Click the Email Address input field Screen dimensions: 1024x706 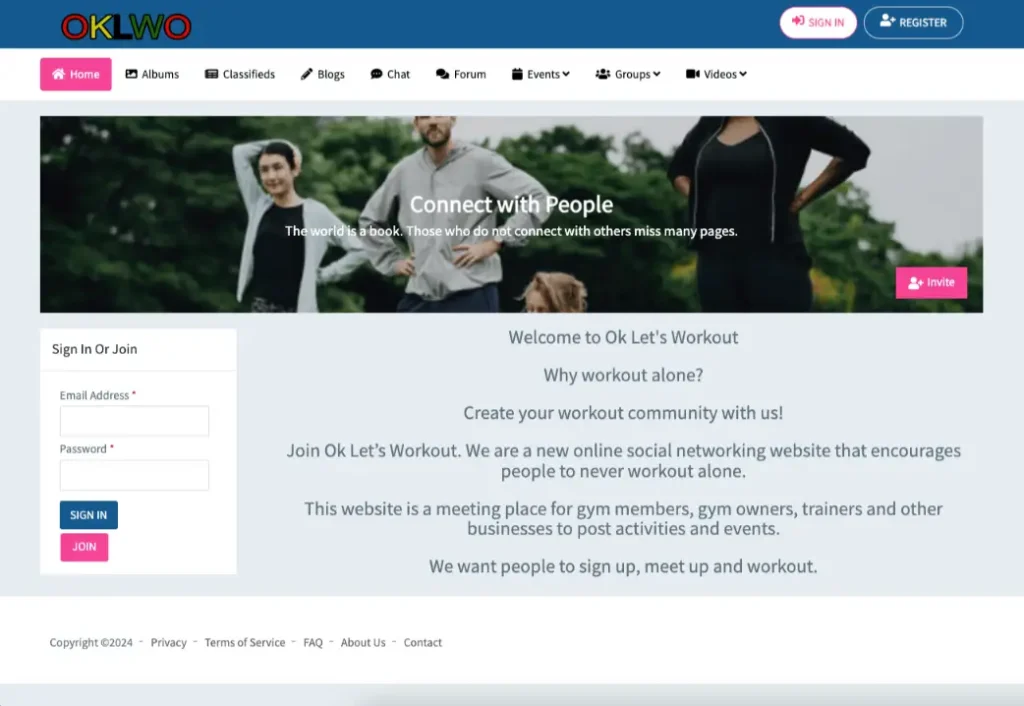coord(134,421)
